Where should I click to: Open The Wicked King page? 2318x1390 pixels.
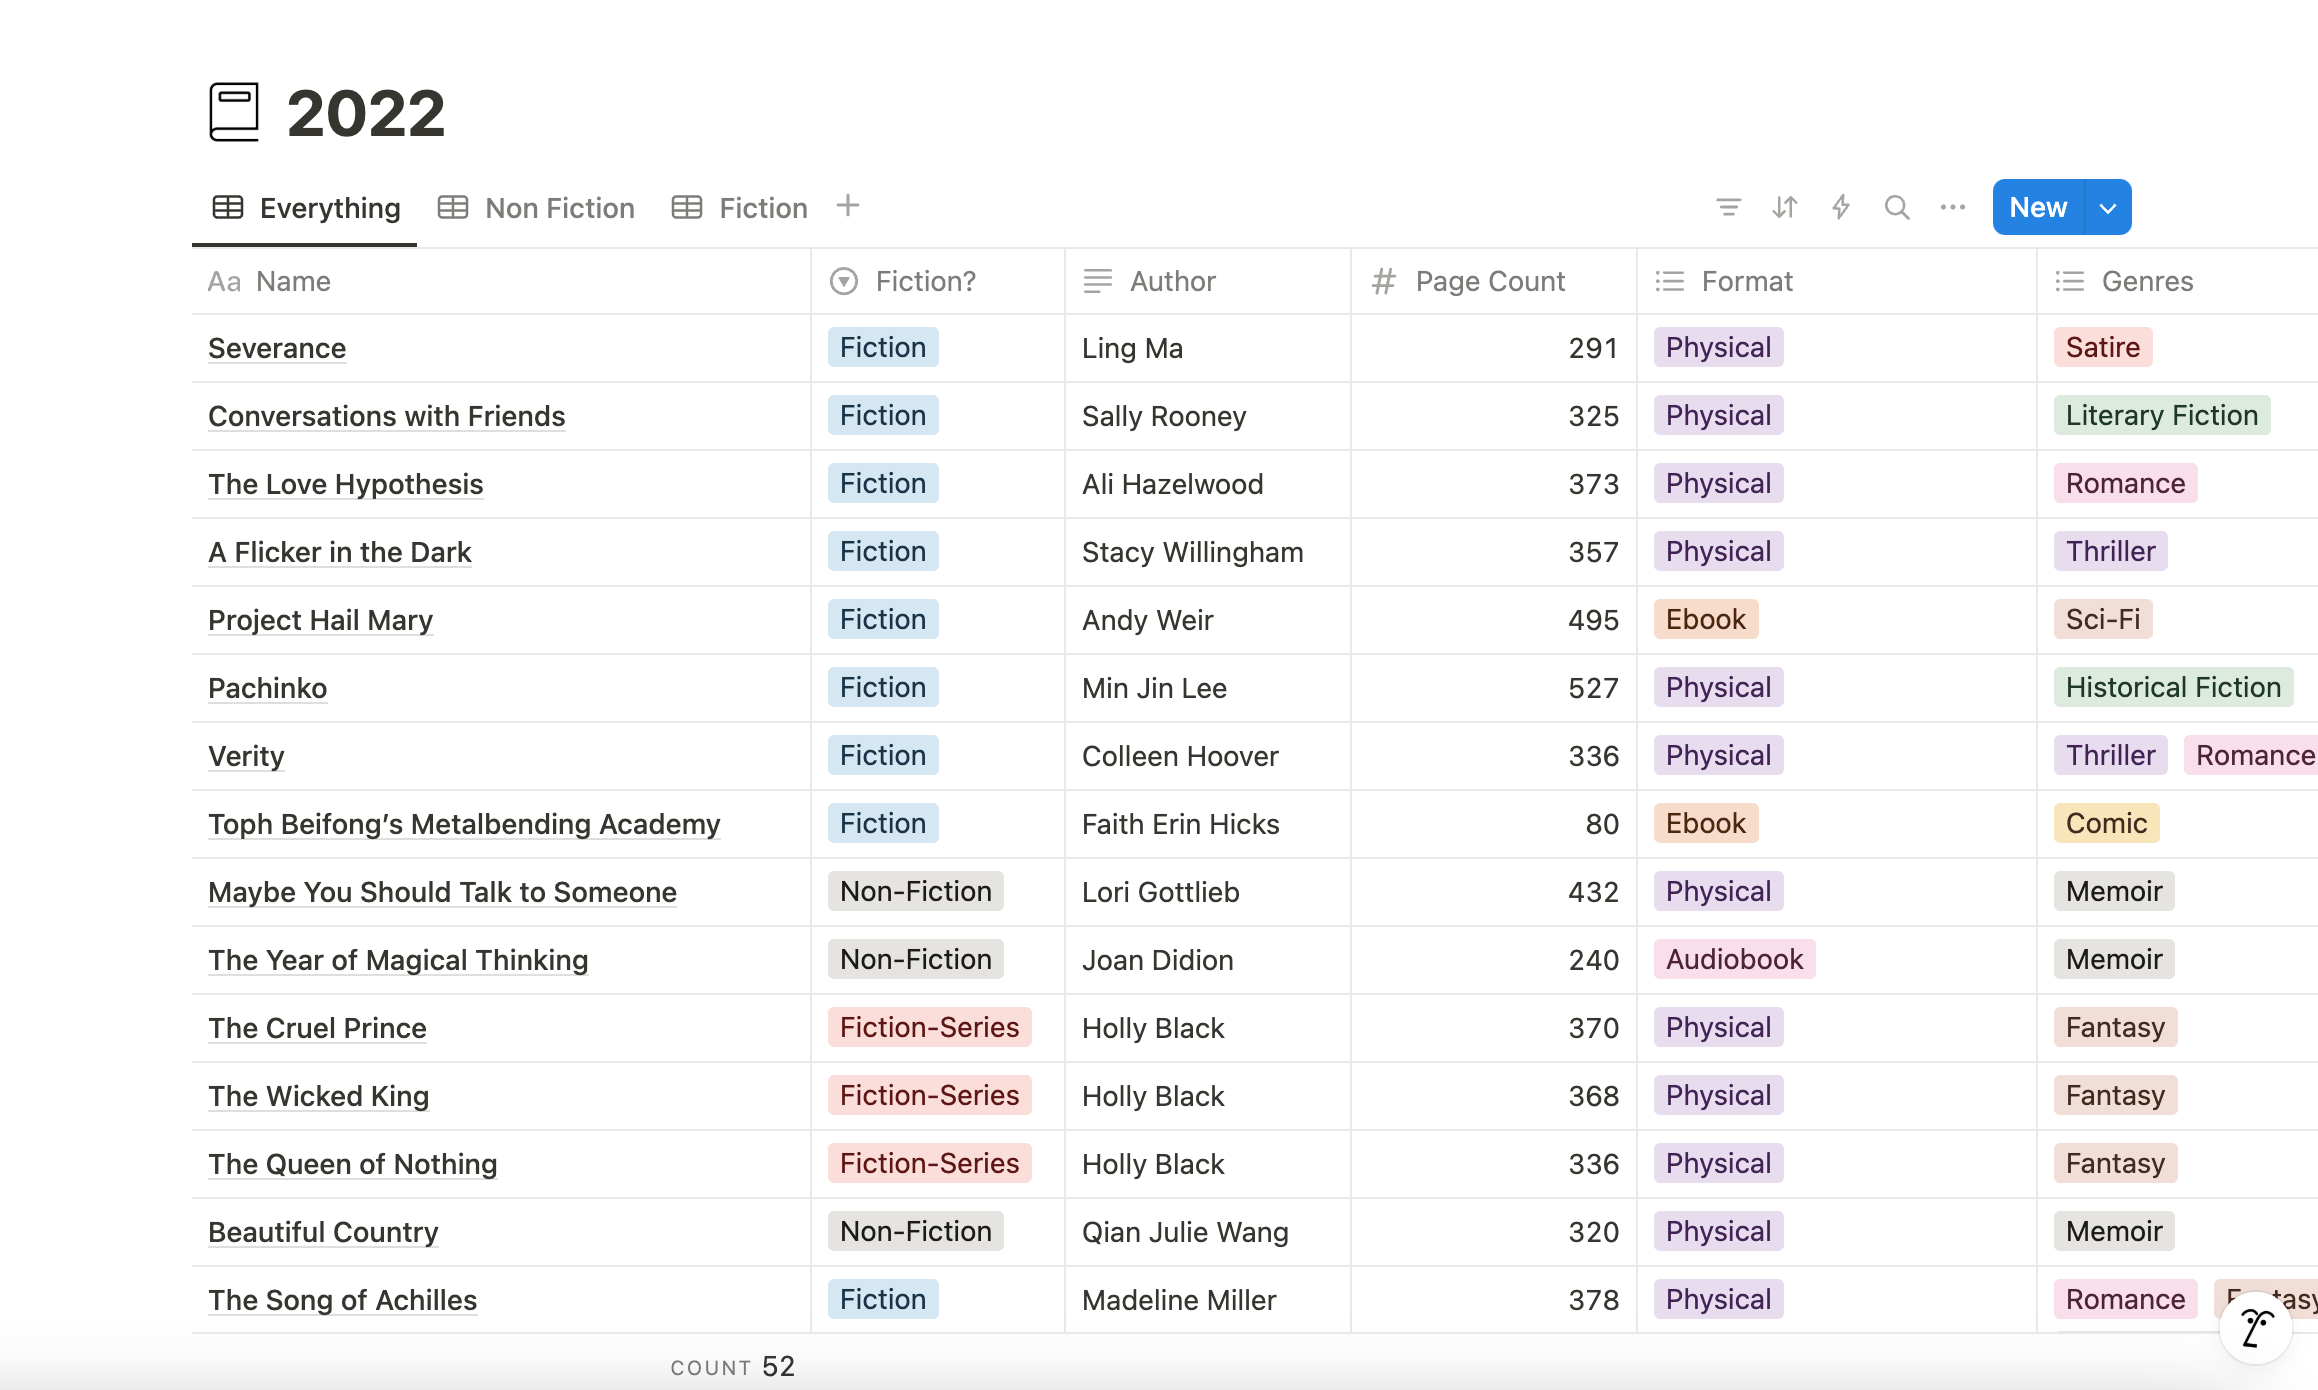point(319,1096)
